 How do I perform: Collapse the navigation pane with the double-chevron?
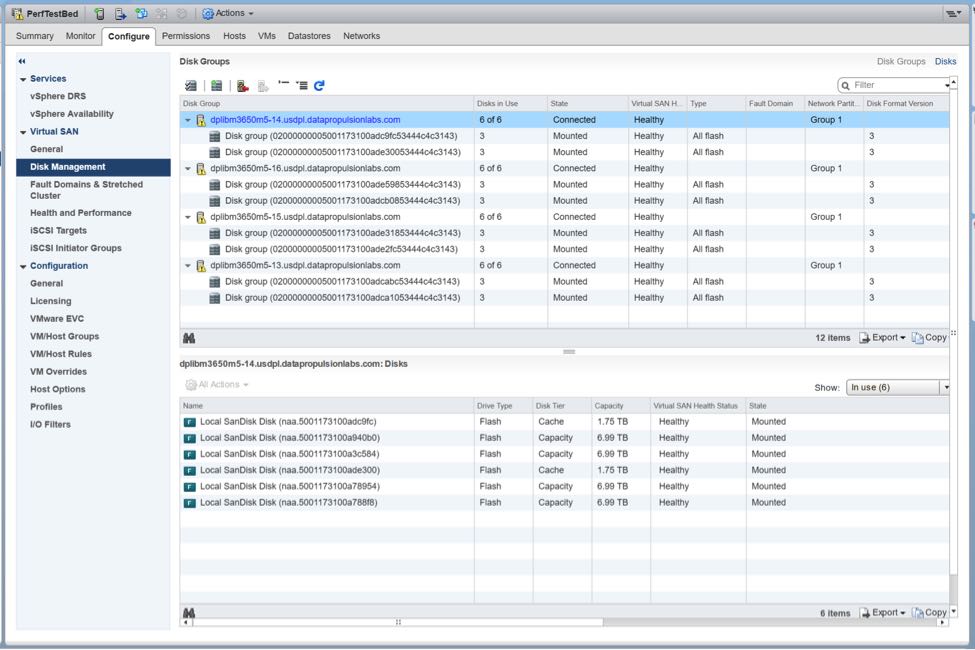[x=22, y=60]
